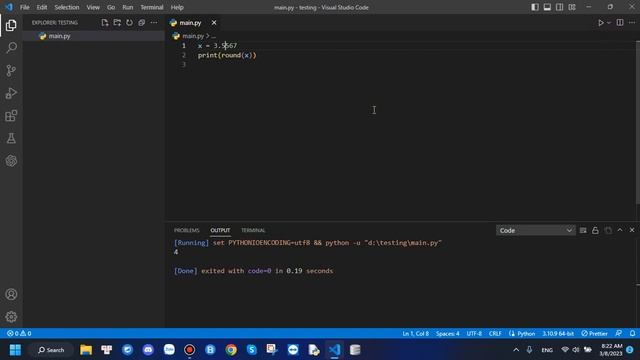This screenshot has height=360, width=640.
Task: Open the Testing flask view
Action: pos(11,138)
